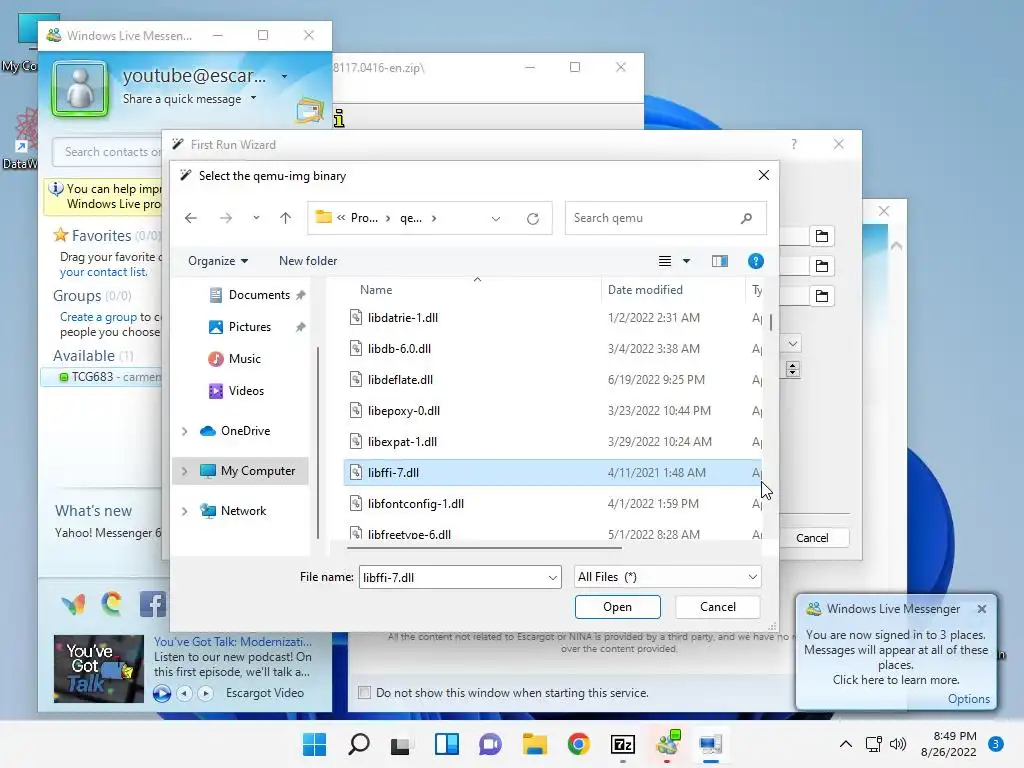The height and width of the screenshot is (768, 1024).
Task: Go up one folder level
Action: pyautogui.click(x=285, y=218)
